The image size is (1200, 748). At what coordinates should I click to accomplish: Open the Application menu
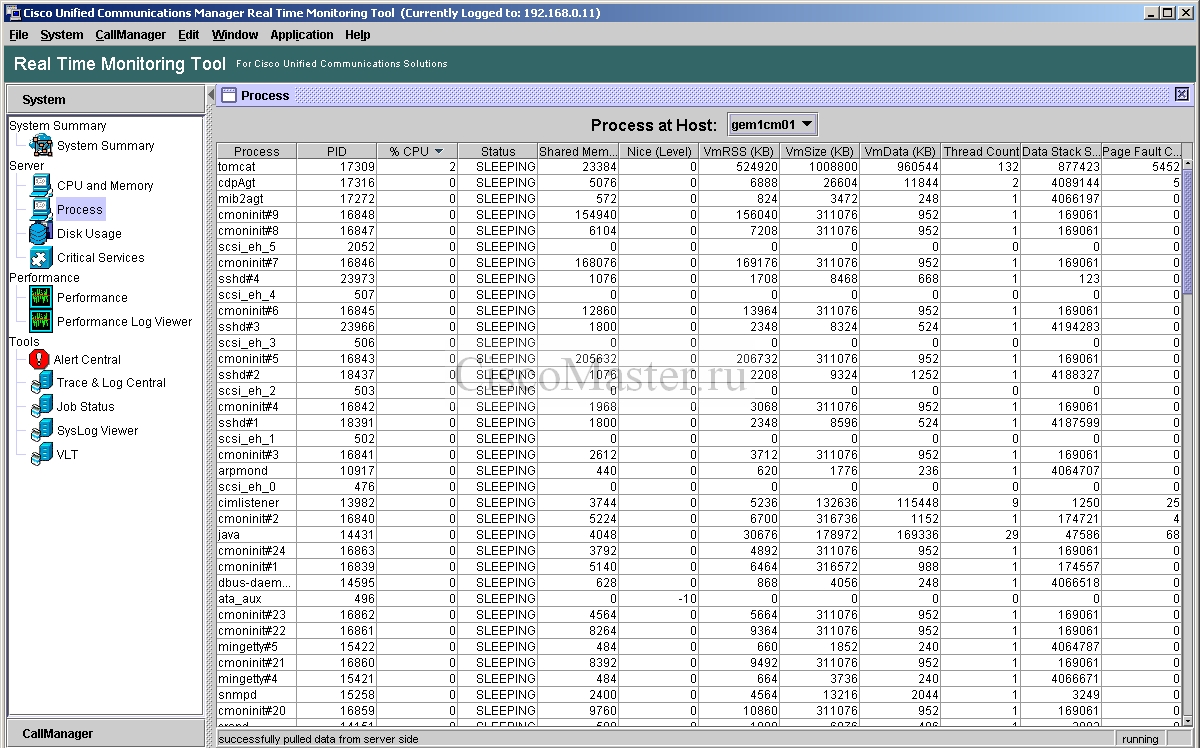point(302,34)
